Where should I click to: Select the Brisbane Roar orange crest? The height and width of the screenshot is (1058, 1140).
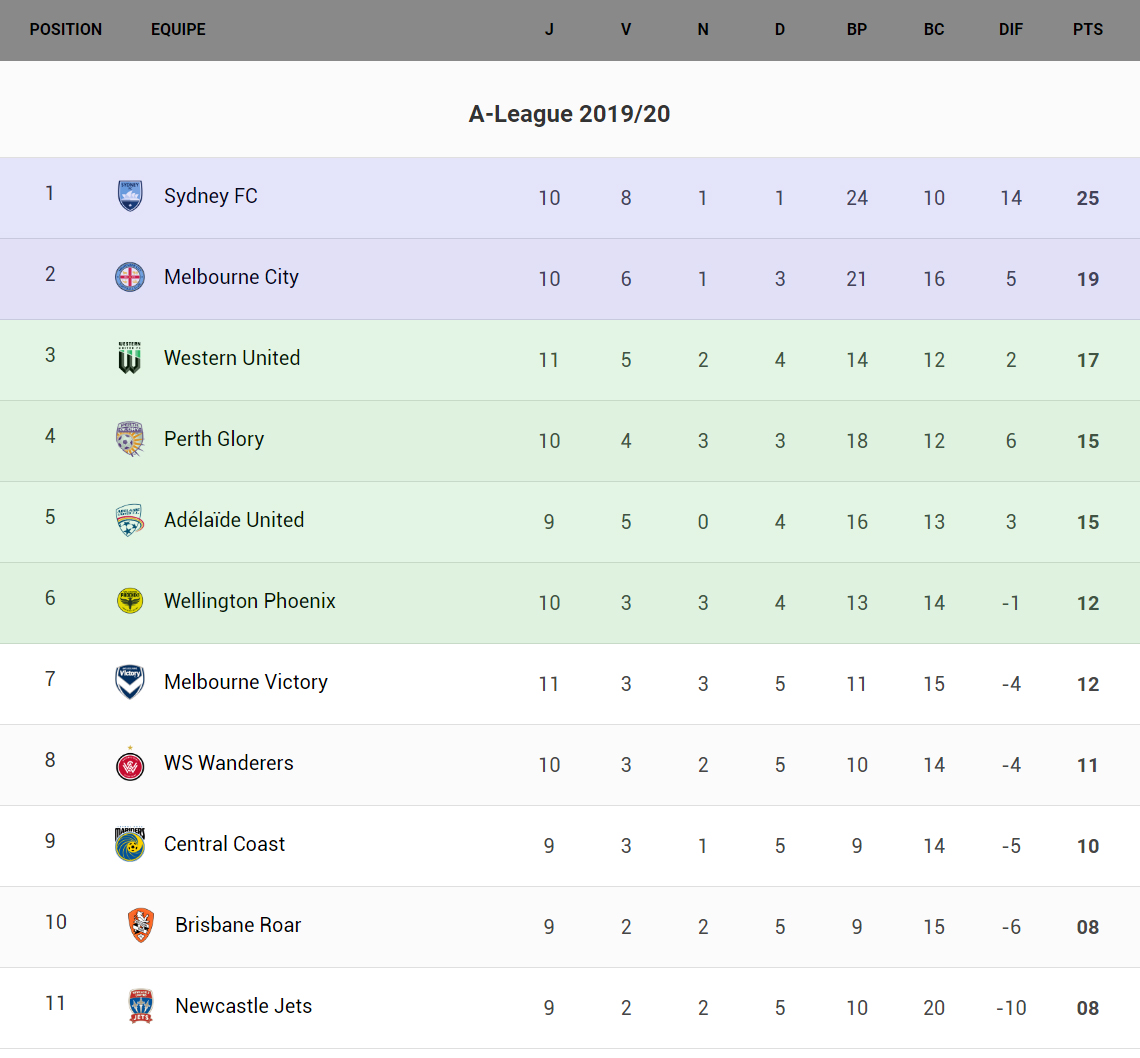(x=141, y=925)
